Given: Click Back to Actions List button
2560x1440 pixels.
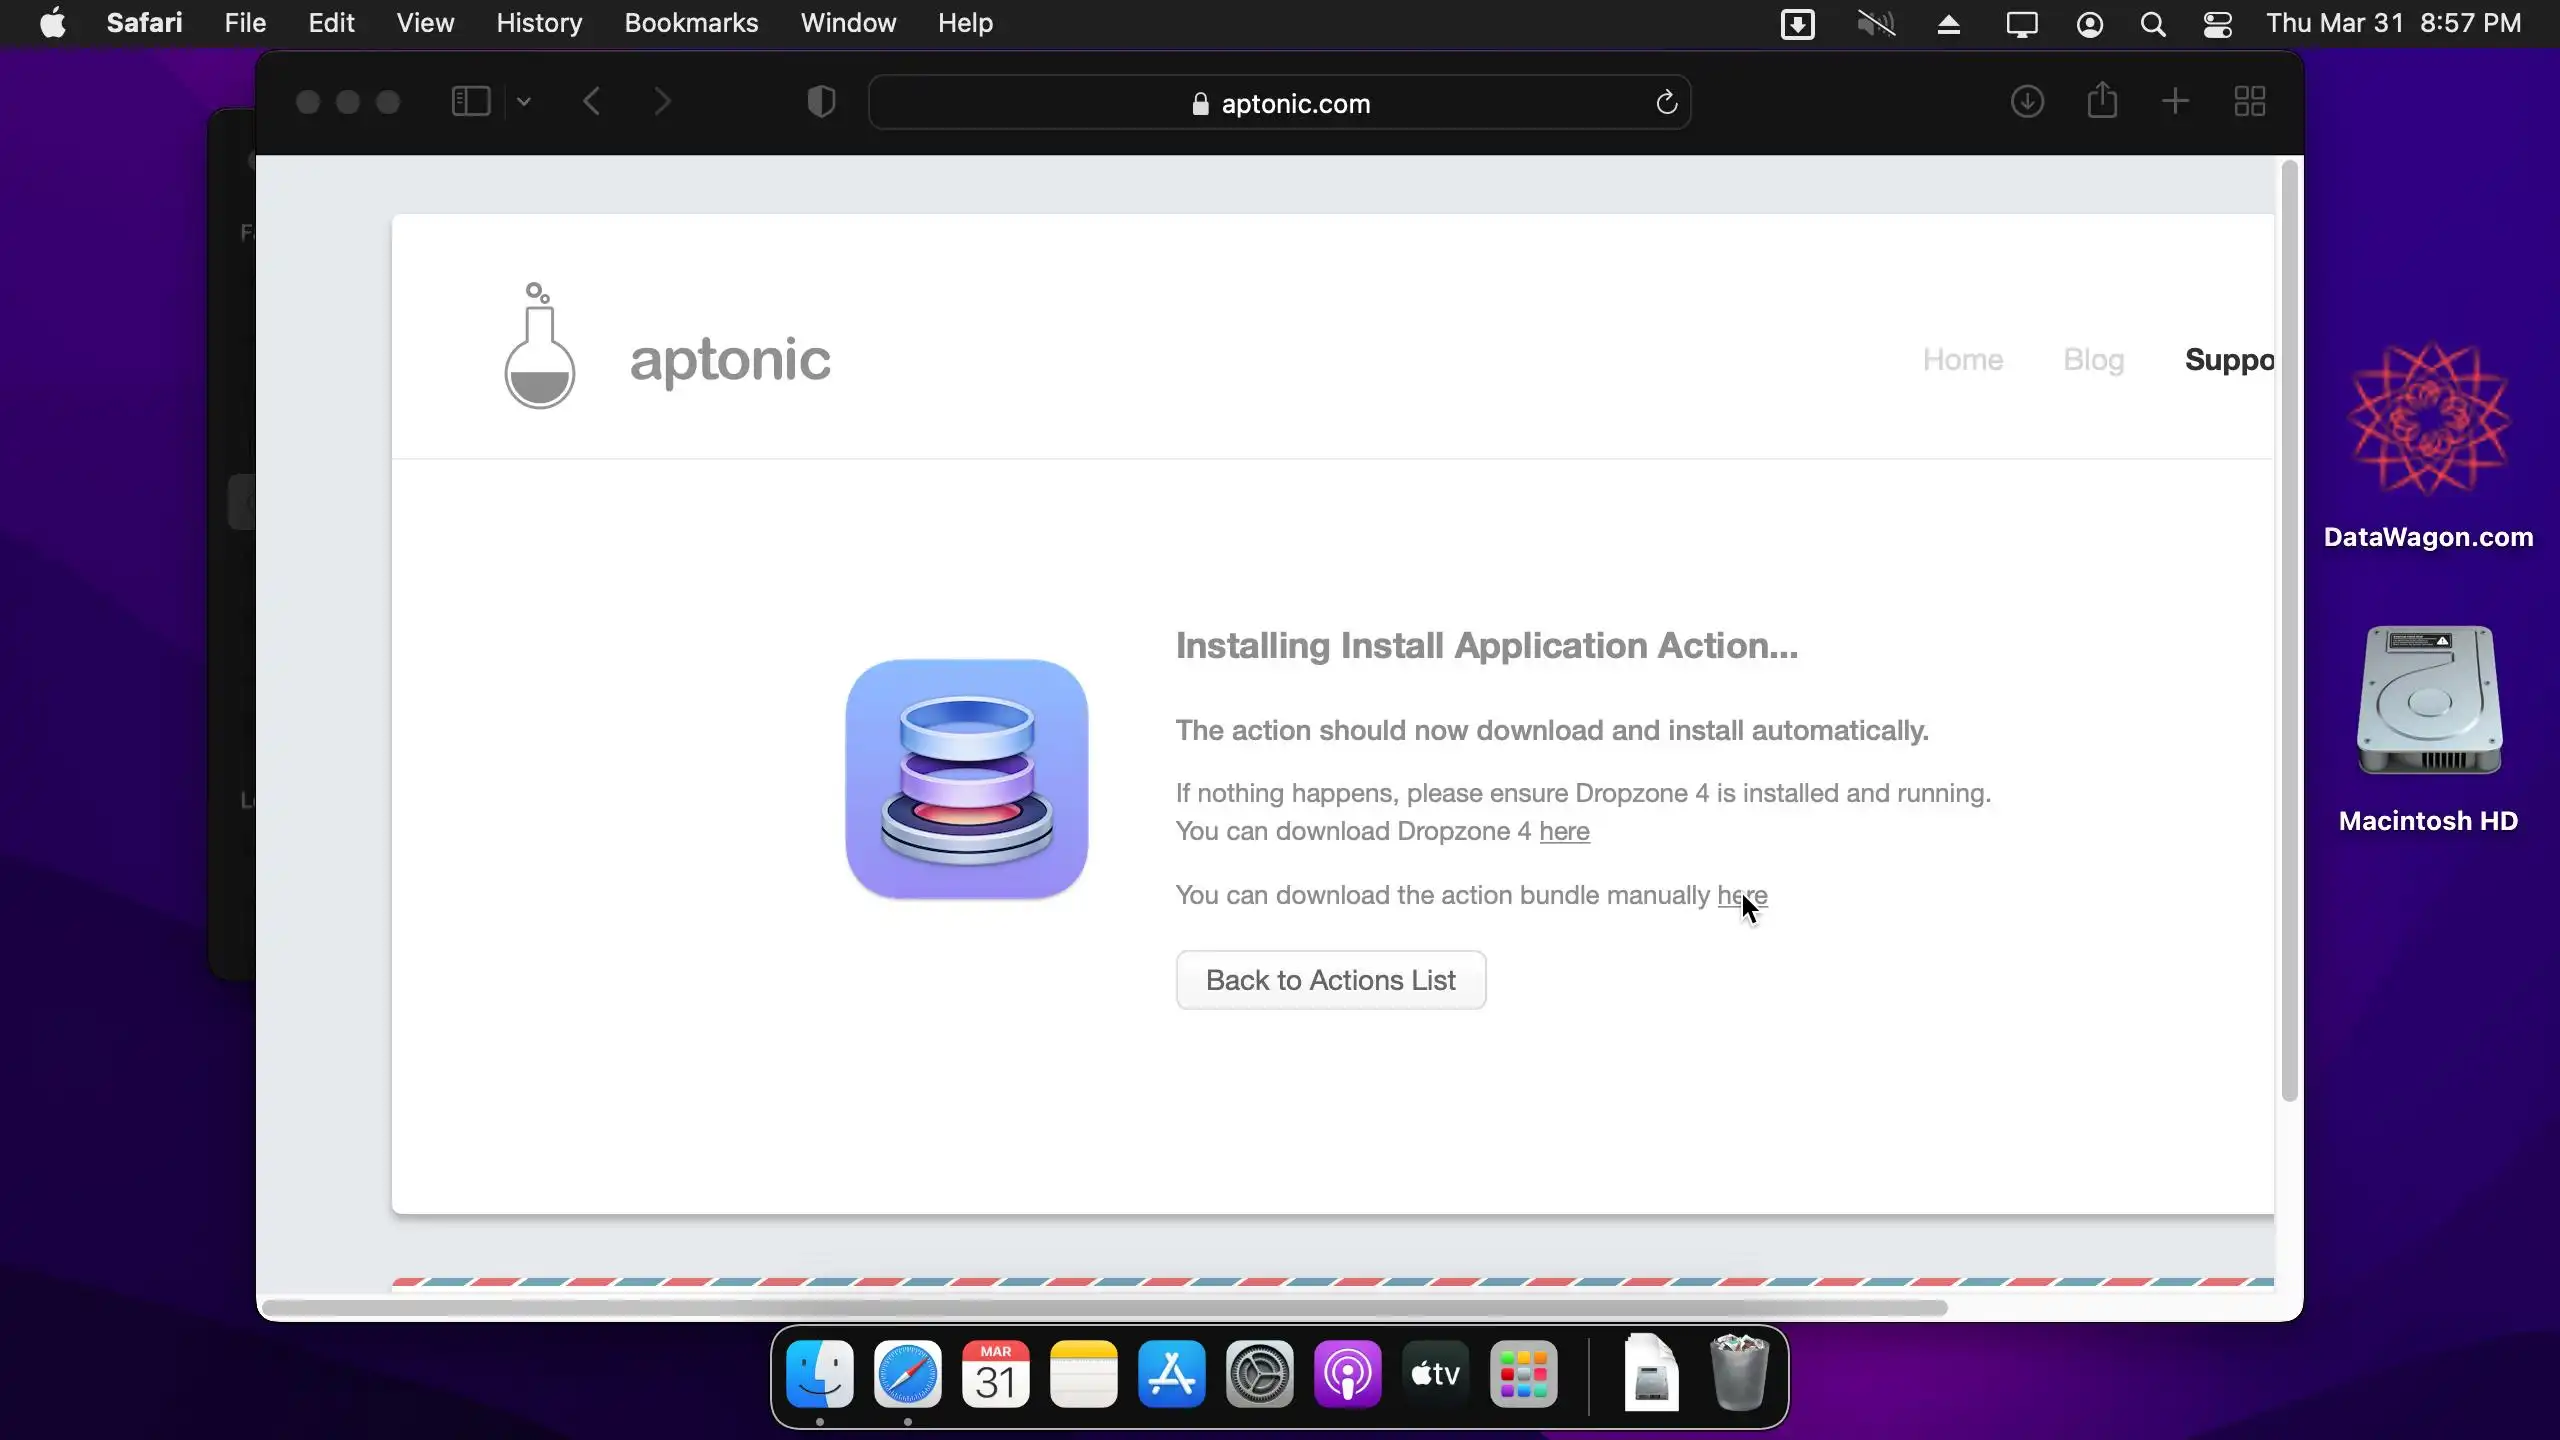Looking at the screenshot, I should [x=1330, y=980].
